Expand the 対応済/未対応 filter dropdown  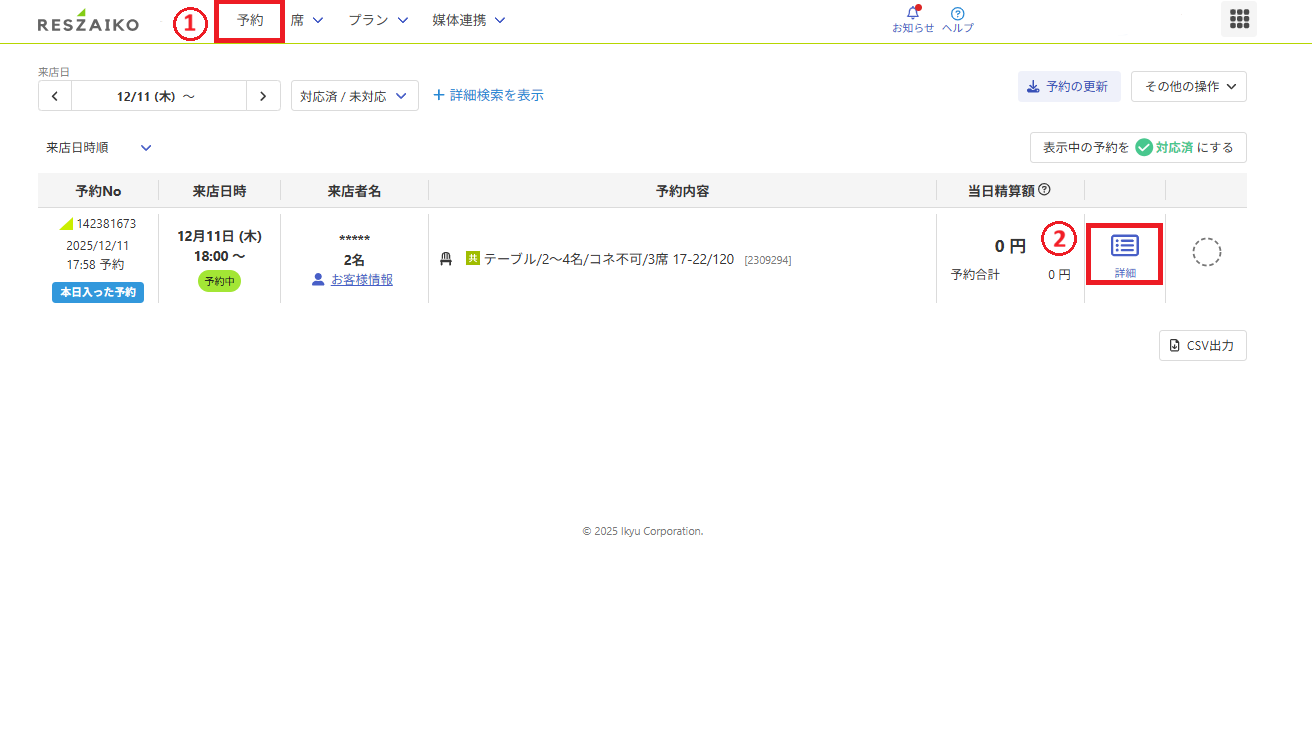click(x=355, y=95)
